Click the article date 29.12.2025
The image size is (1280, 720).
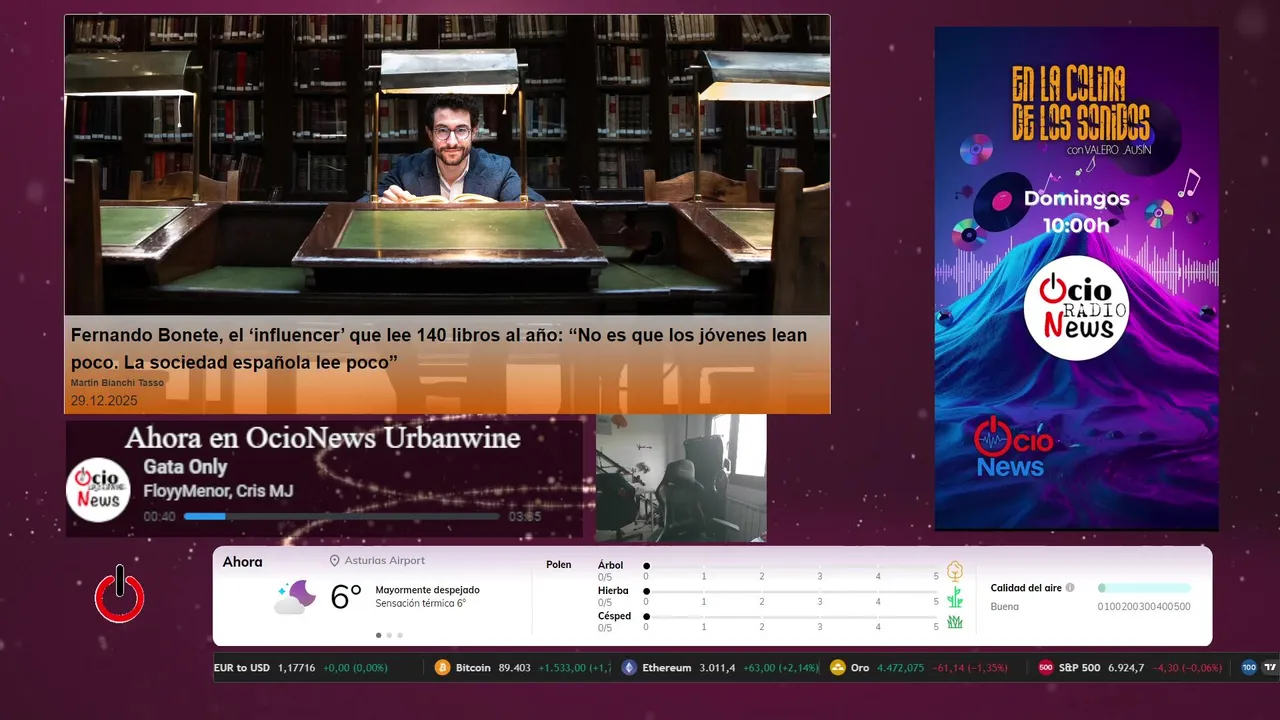click(104, 401)
